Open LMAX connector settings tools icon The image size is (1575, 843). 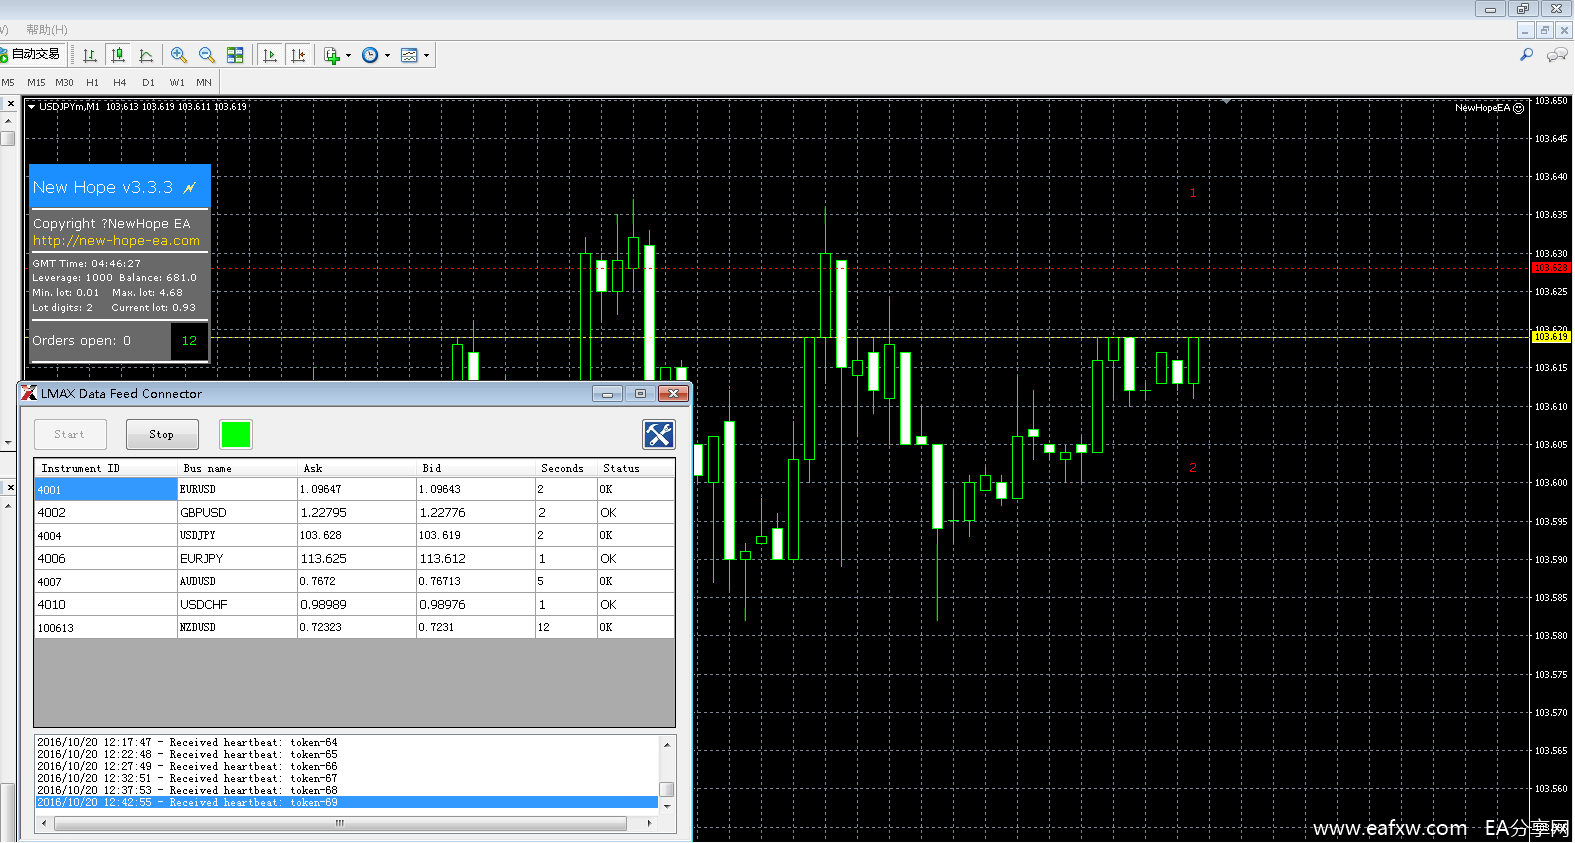pos(658,434)
